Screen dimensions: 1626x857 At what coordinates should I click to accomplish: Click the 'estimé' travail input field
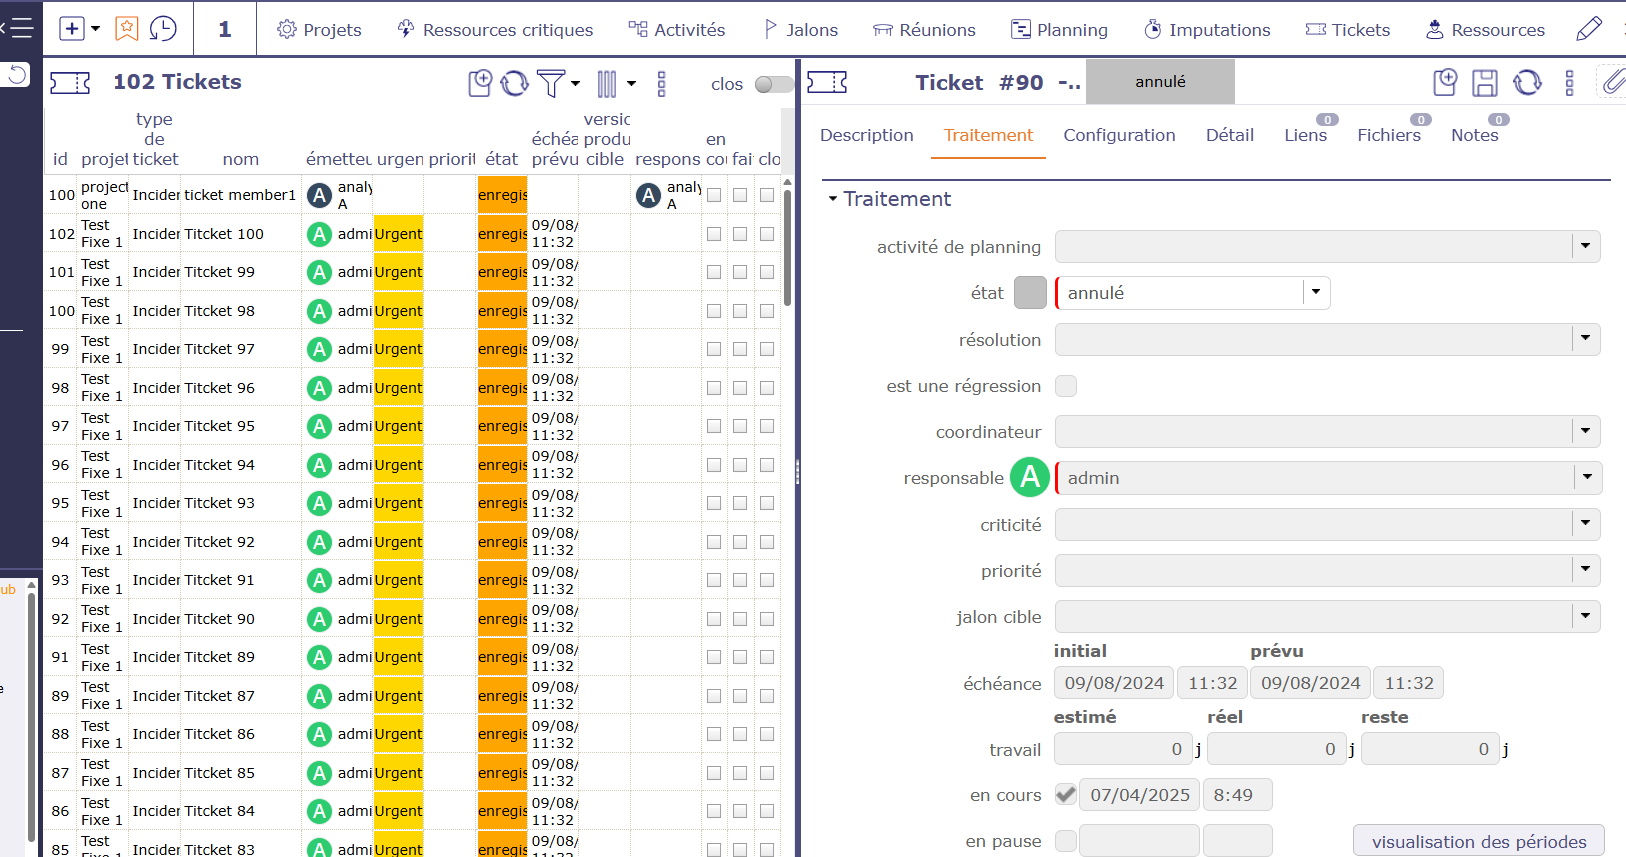1123,749
